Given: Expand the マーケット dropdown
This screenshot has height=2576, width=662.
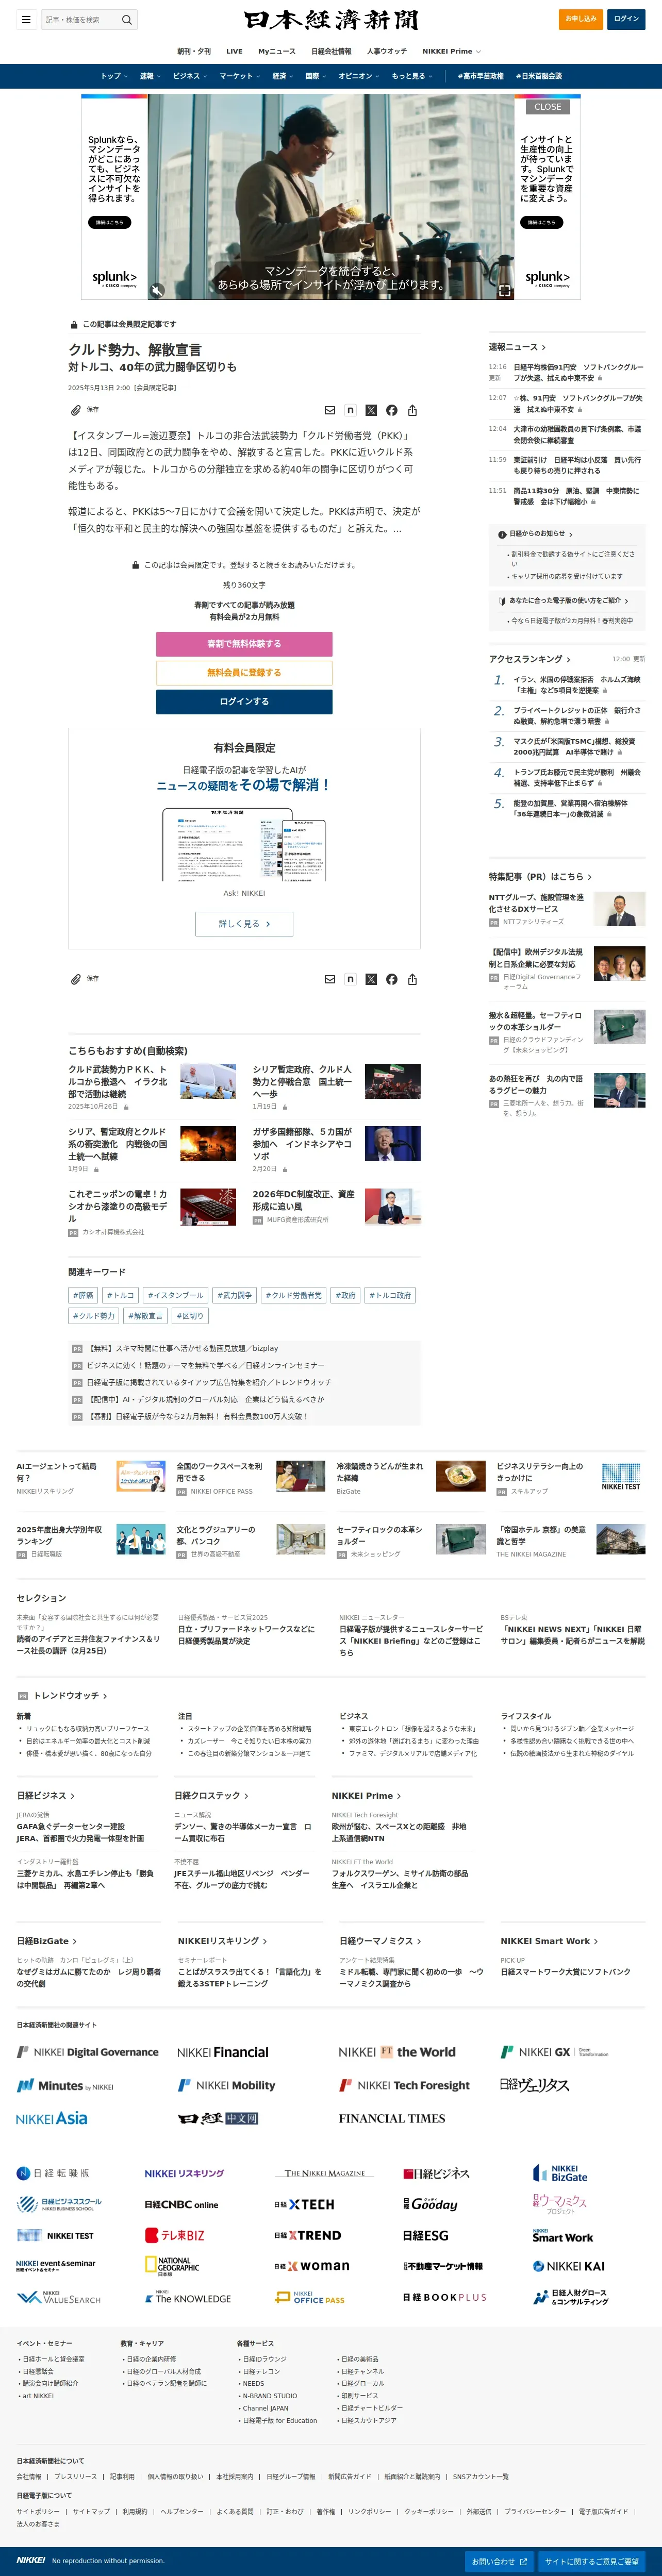Looking at the screenshot, I should coord(240,76).
